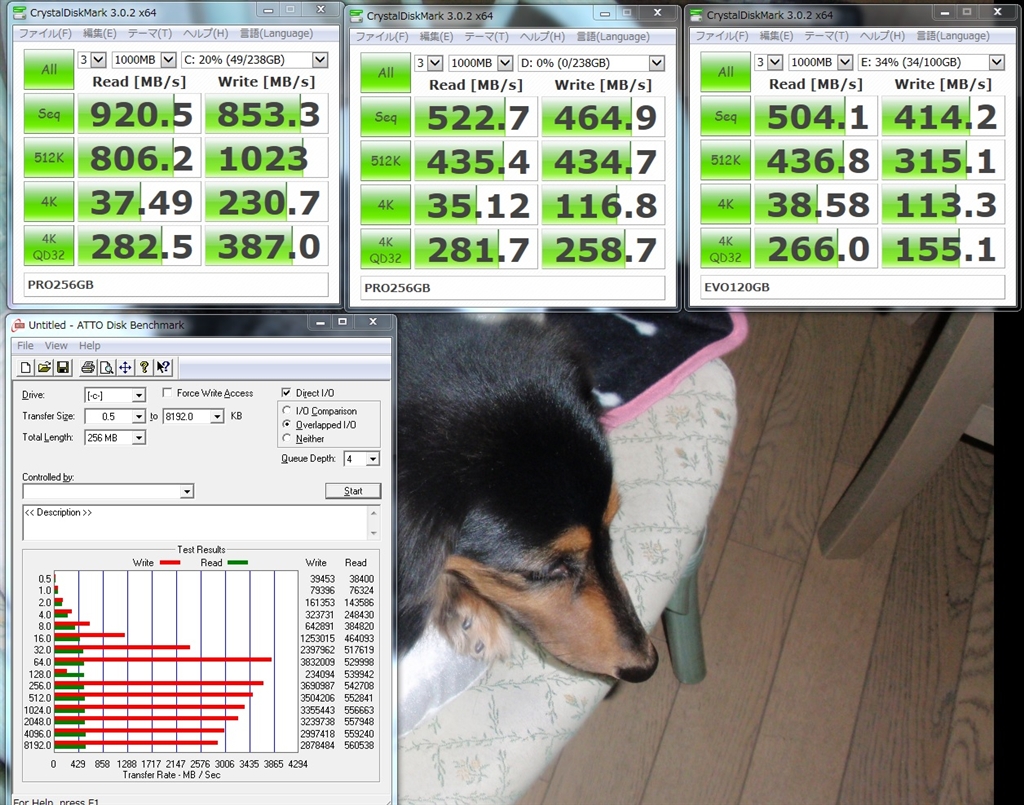Start the ATTO benchmark
Image resolution: width=1024 pixels, height=805 pixels.
coord(353,491)
